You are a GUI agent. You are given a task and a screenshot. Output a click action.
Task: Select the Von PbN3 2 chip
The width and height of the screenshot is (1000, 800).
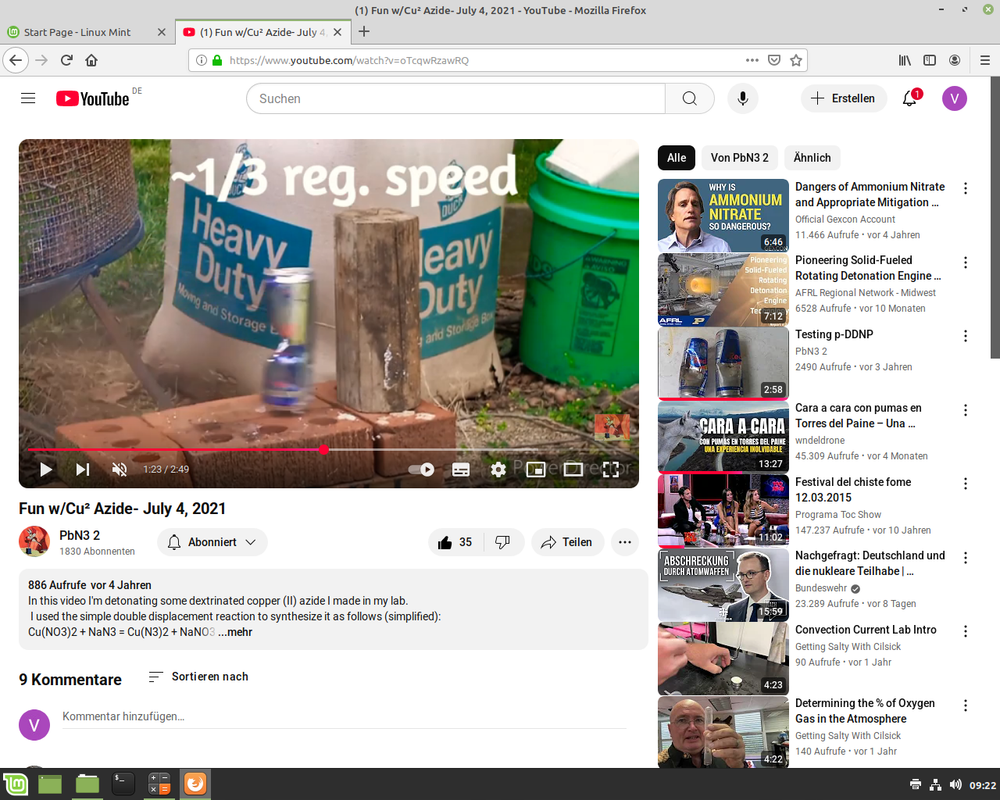tap(739, 158)
